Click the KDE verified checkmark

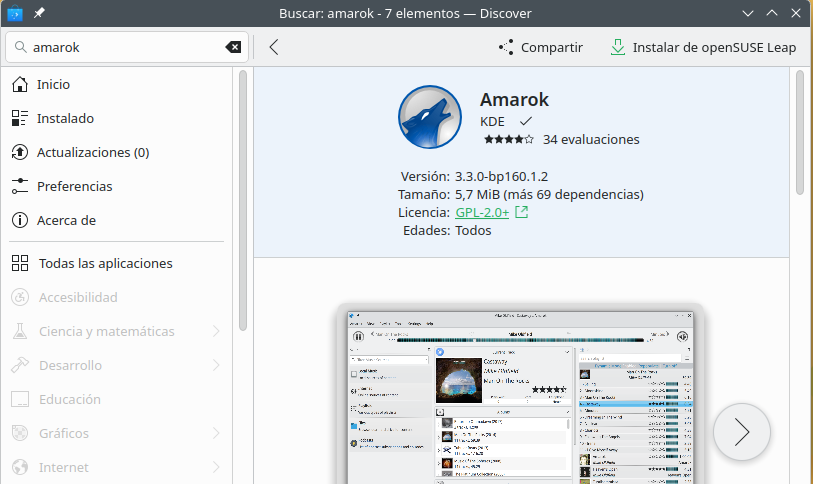525,121
